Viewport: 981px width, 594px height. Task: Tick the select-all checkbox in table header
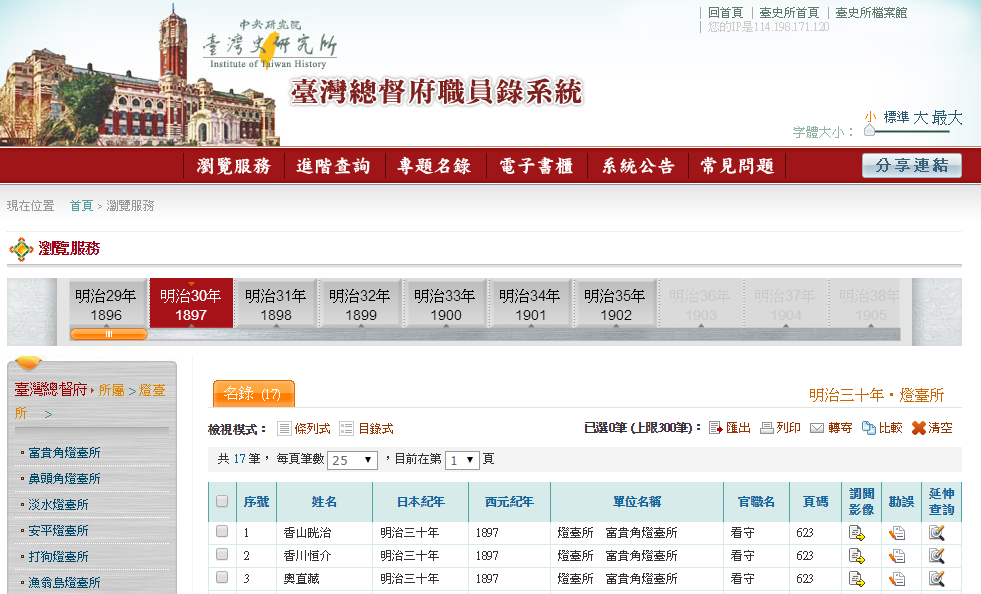coord(221,501)
